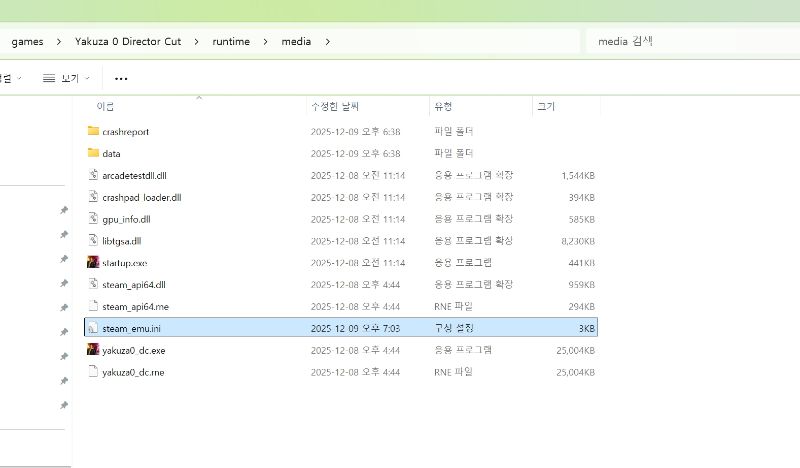
Task: Sort by the 이름 column header
Action: point(105,106)
